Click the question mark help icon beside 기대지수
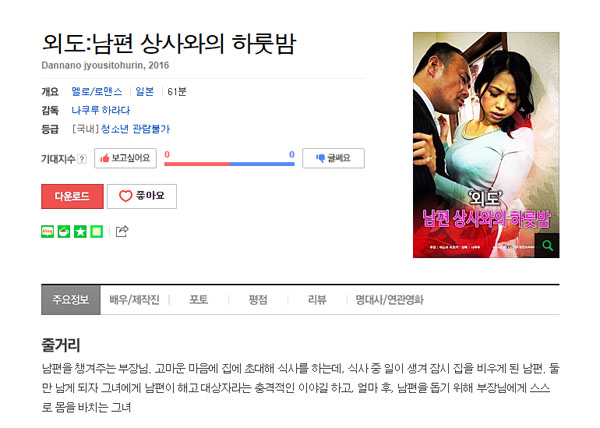 [82, 159]
